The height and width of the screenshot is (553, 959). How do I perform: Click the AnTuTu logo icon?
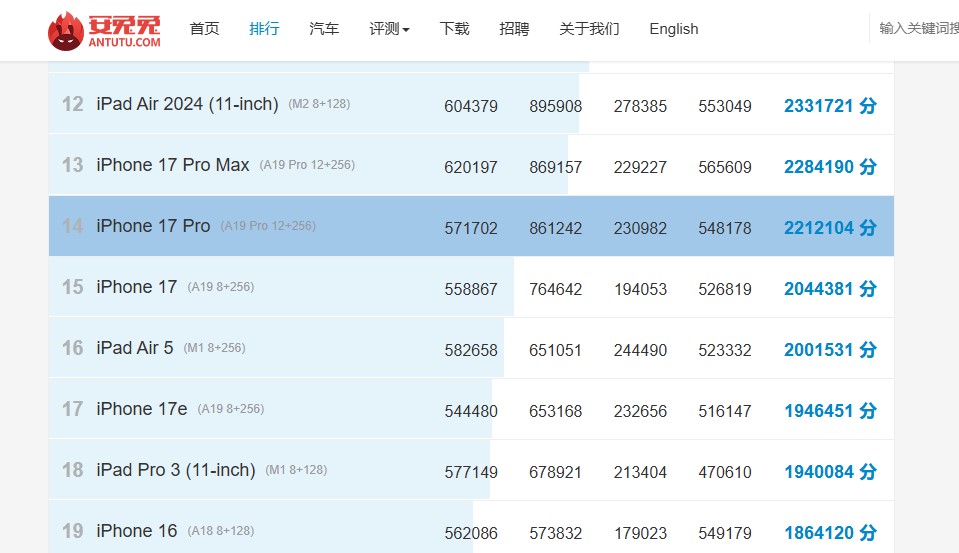pos(65,31)
